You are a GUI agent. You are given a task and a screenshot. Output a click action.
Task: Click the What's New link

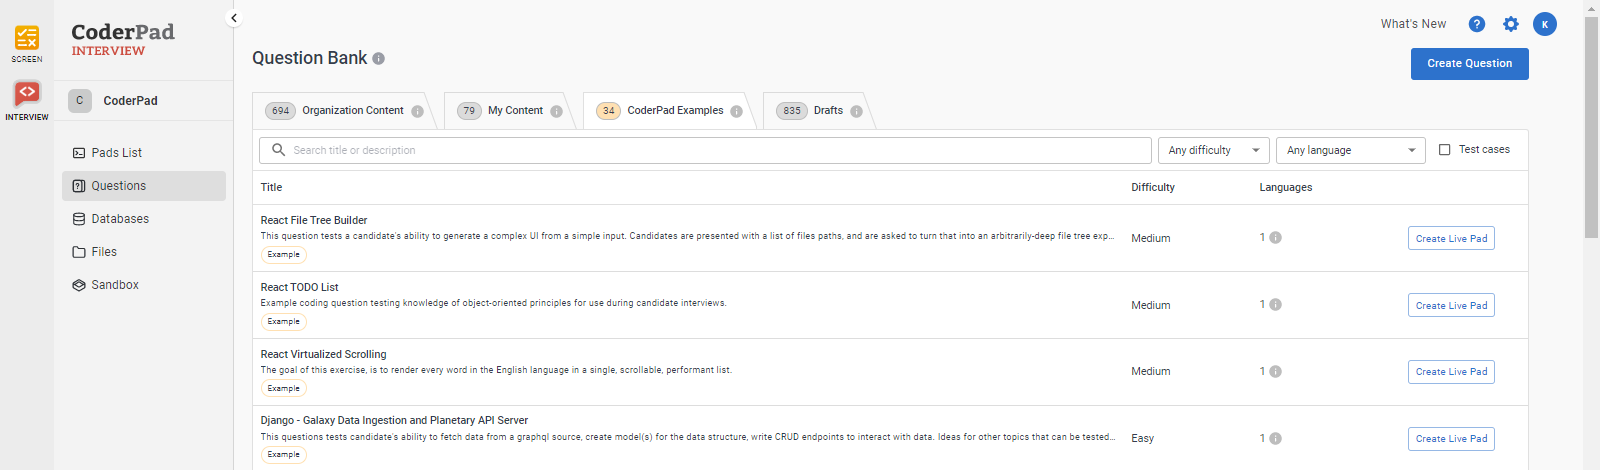click(x=1412, y=24)
